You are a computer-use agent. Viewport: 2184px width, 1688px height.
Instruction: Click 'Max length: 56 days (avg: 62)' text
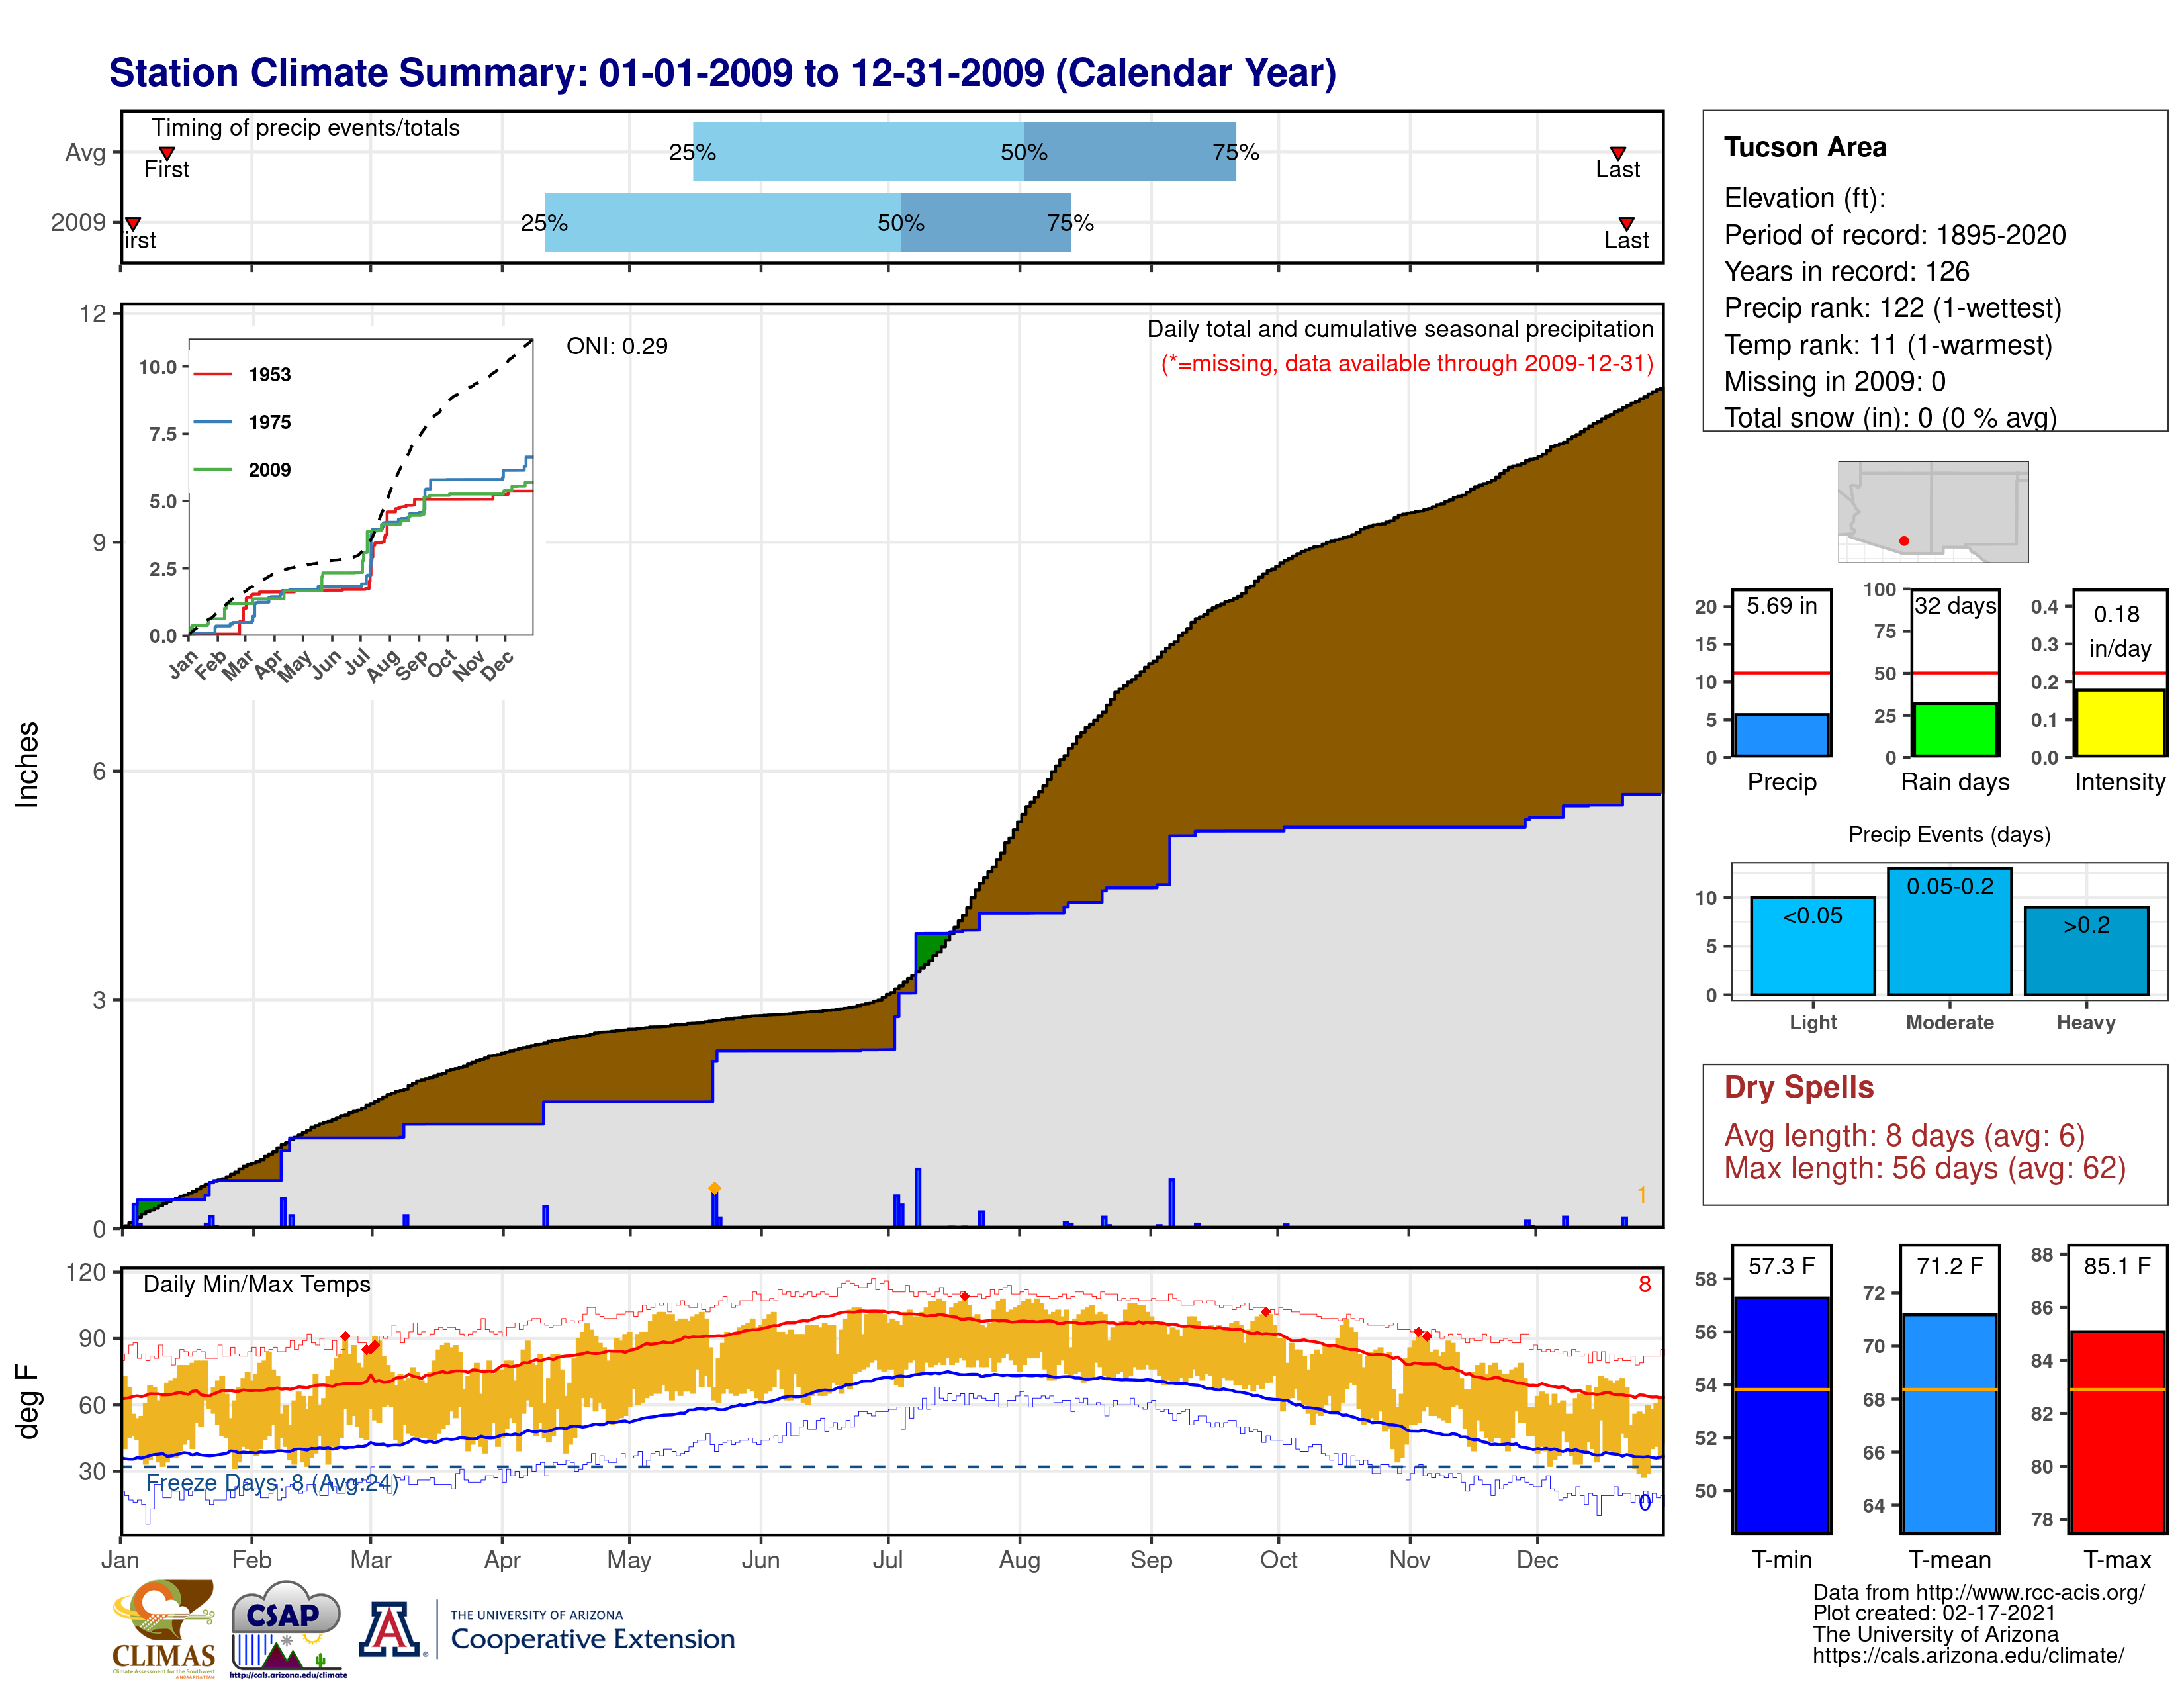[1925, 1168]
